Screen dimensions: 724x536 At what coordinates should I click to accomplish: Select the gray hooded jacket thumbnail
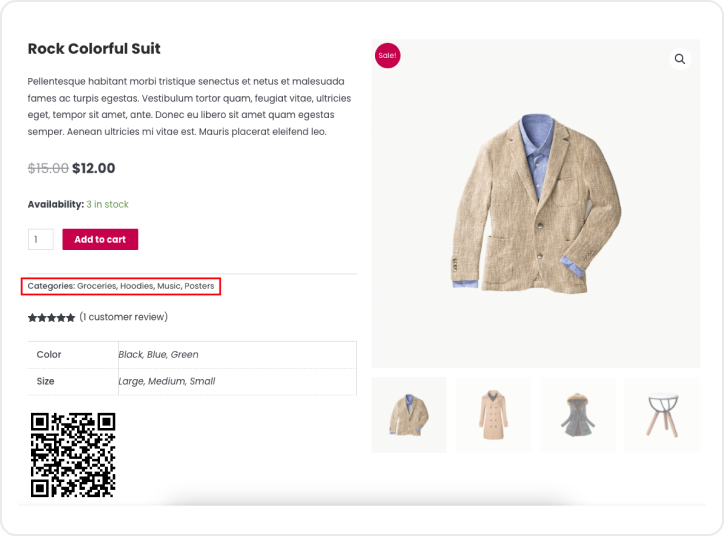pos(577,414)
